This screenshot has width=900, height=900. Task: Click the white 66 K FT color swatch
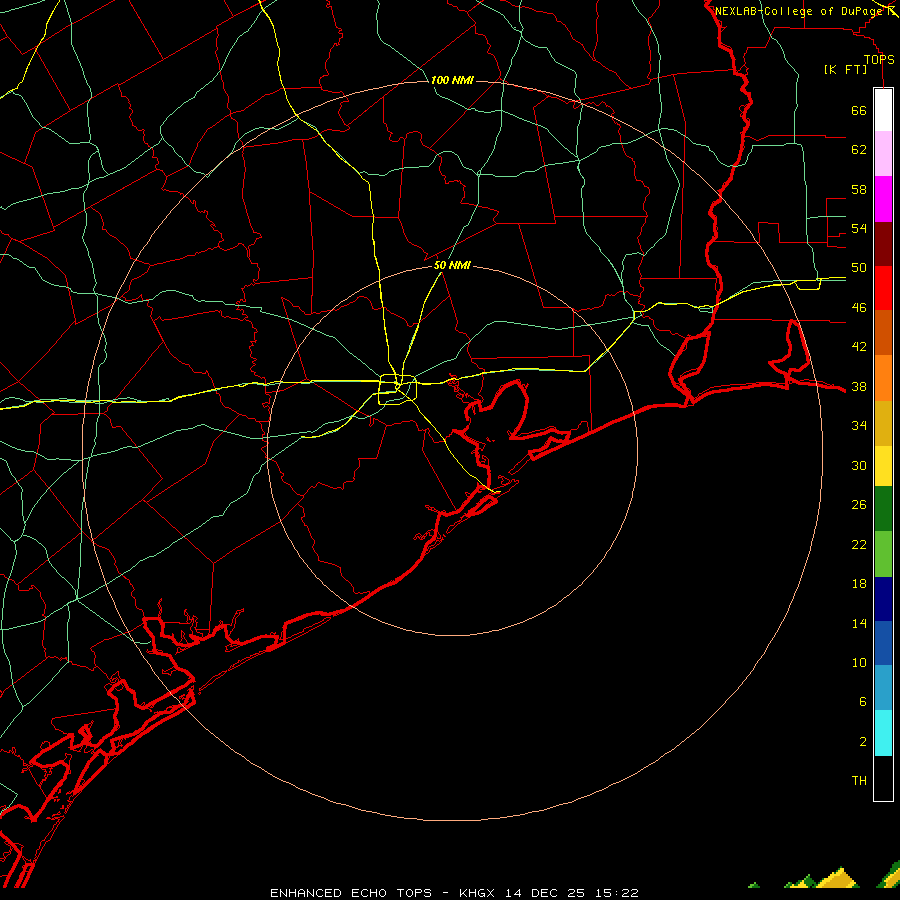tap(883, 110)
